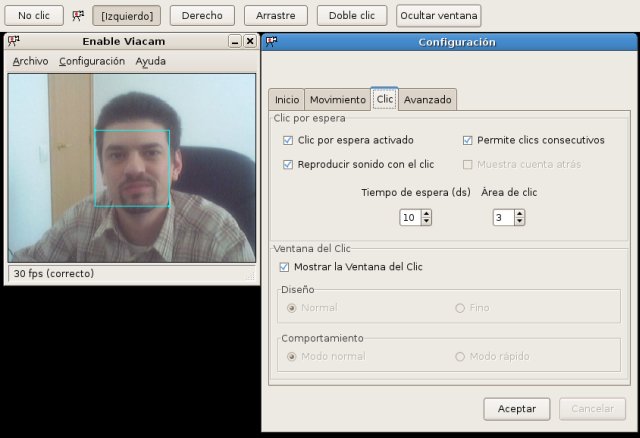Click Configuración dialog title bar icon

(x=272, y=42)
